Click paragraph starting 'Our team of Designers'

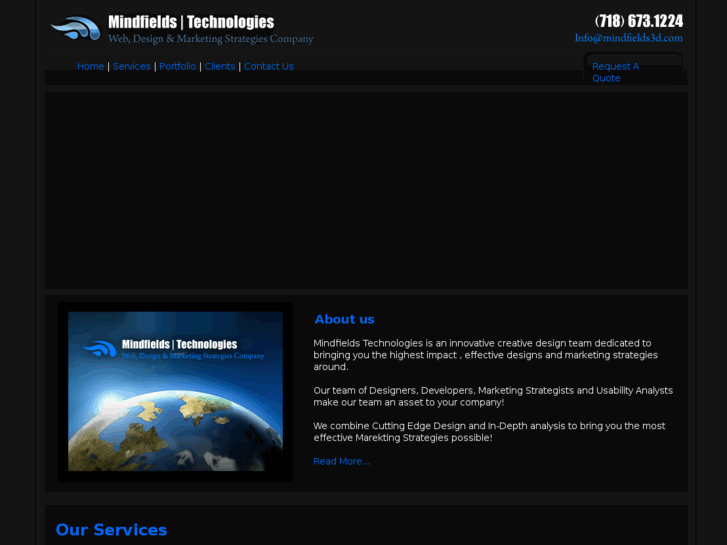pyautogui.click(x=493, y=396)
